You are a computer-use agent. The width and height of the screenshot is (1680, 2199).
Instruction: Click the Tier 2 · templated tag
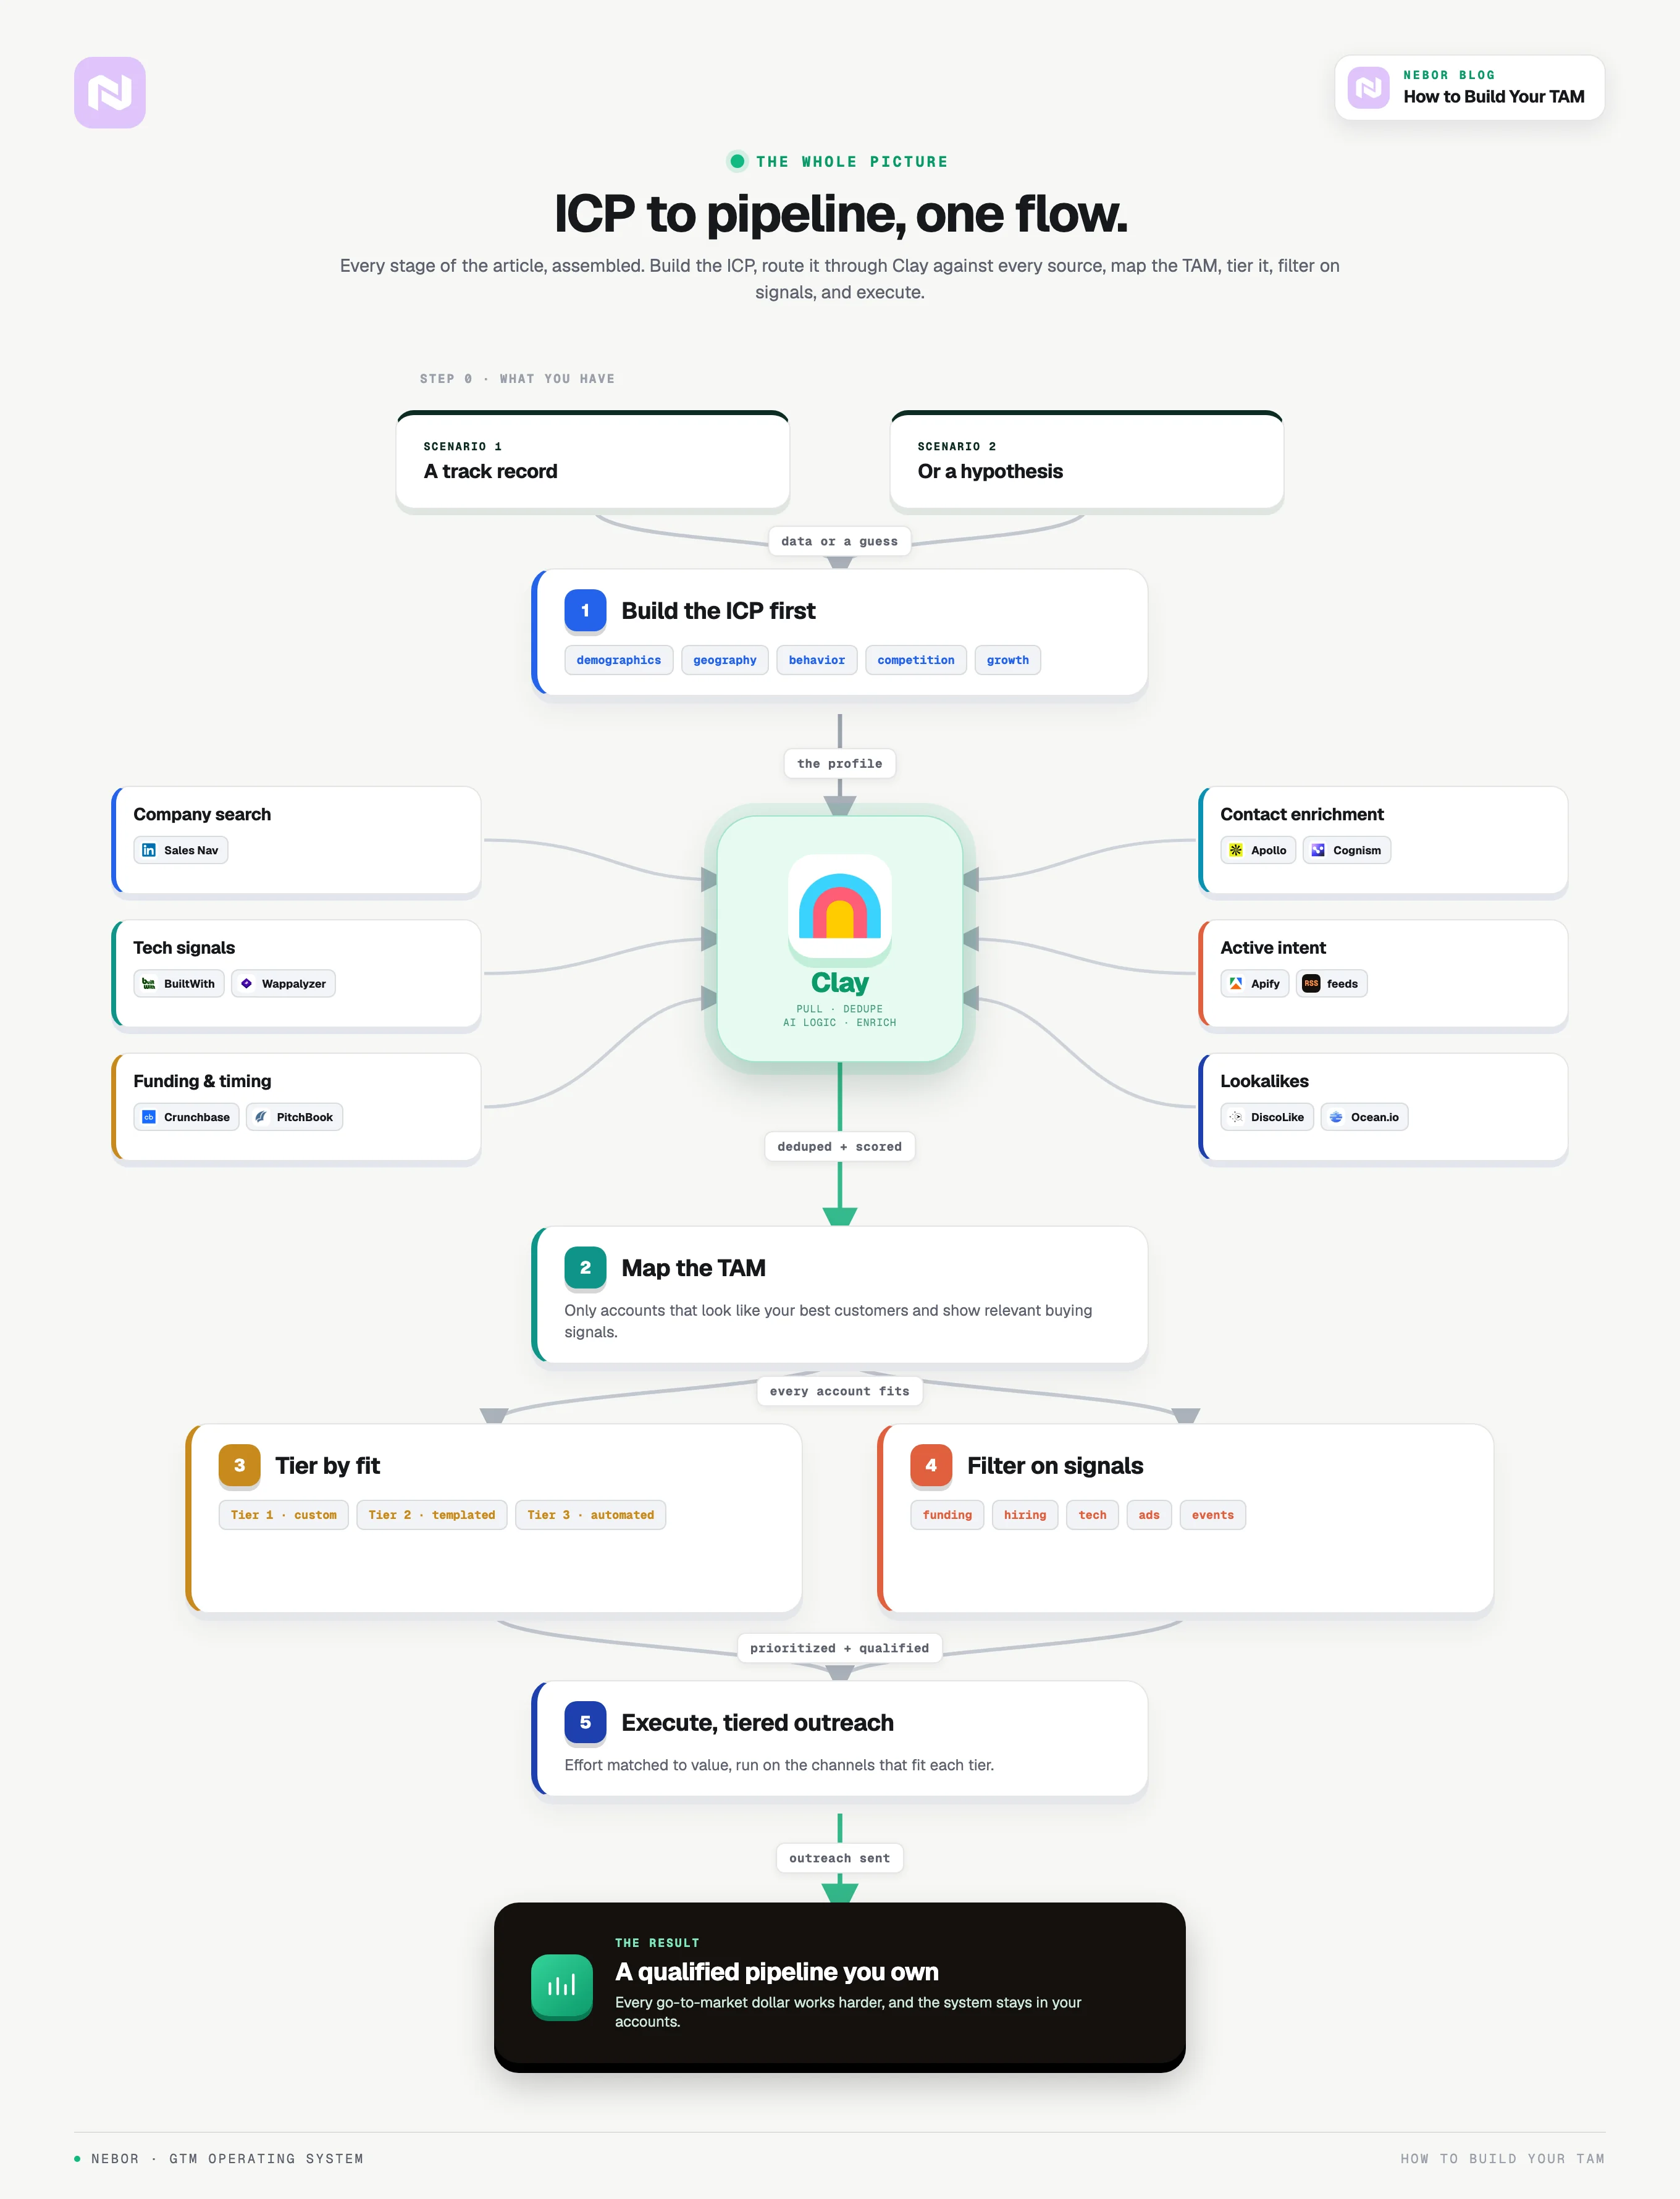coord(432,1515)
